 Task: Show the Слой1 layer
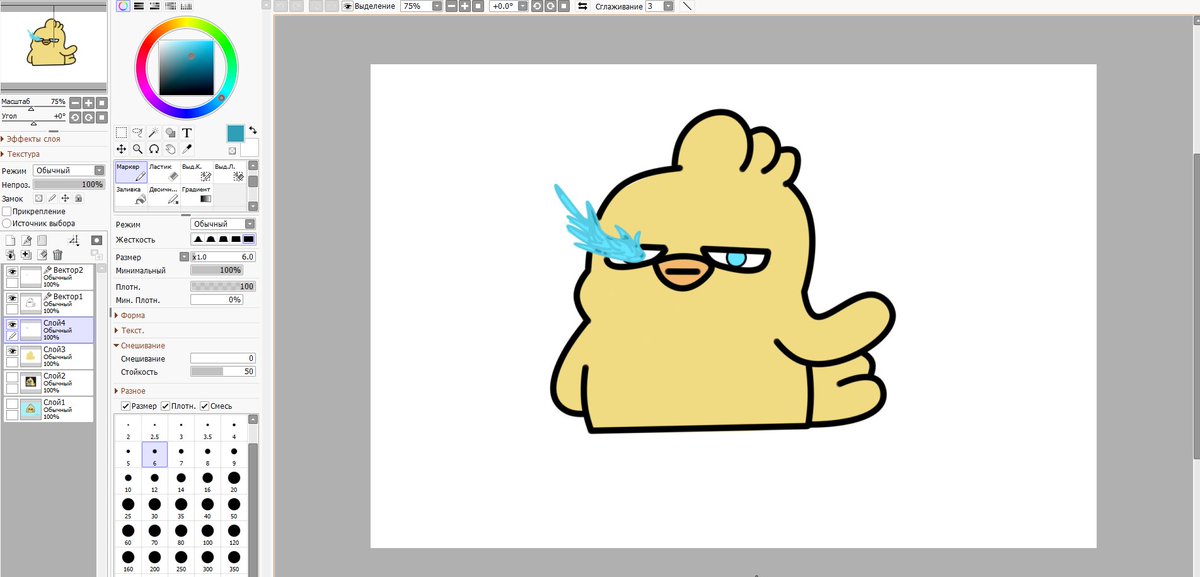pos(12,403)
